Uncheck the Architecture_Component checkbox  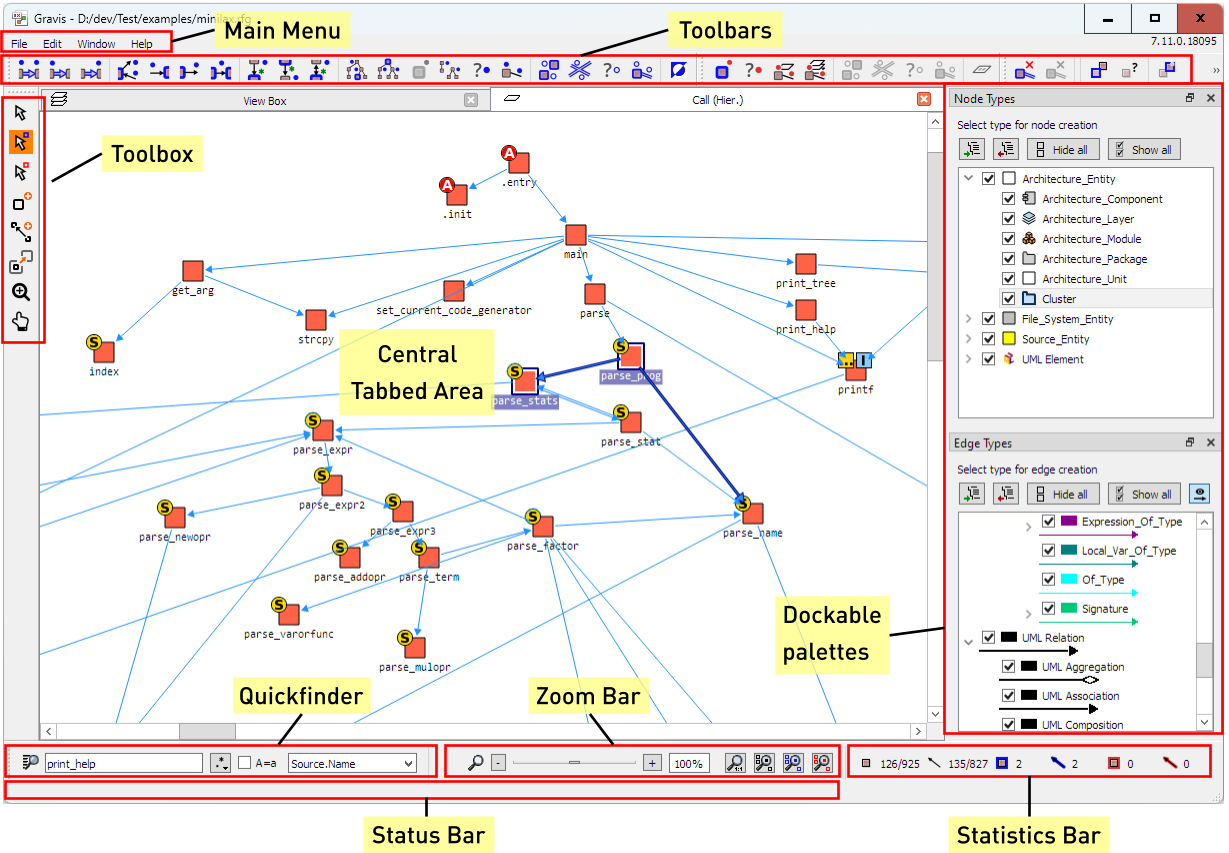point(1008,199)
